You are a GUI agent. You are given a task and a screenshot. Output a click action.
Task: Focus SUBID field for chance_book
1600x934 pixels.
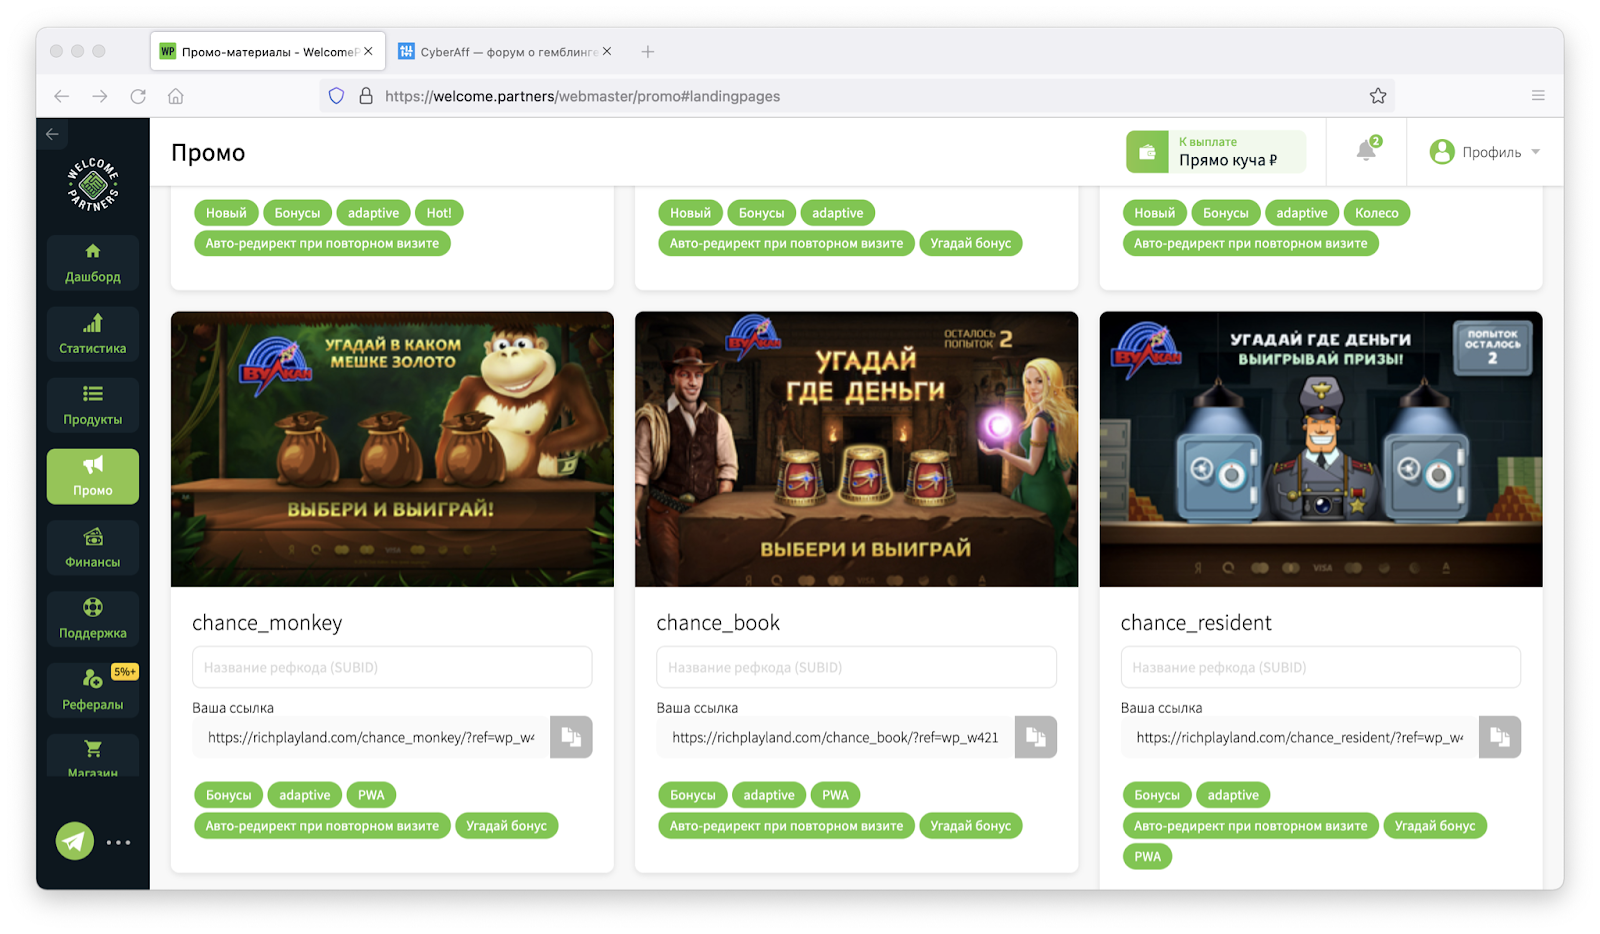856,667
